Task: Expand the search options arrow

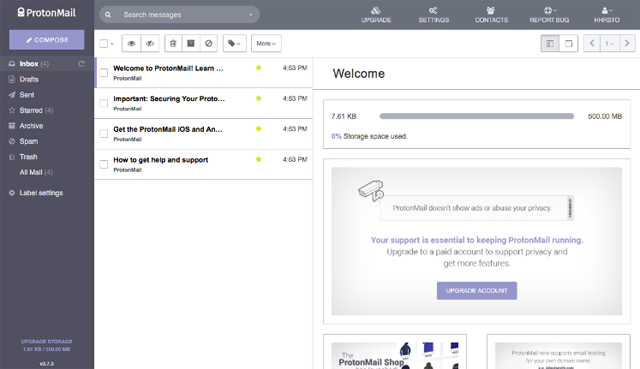Action: coord(251,15)
